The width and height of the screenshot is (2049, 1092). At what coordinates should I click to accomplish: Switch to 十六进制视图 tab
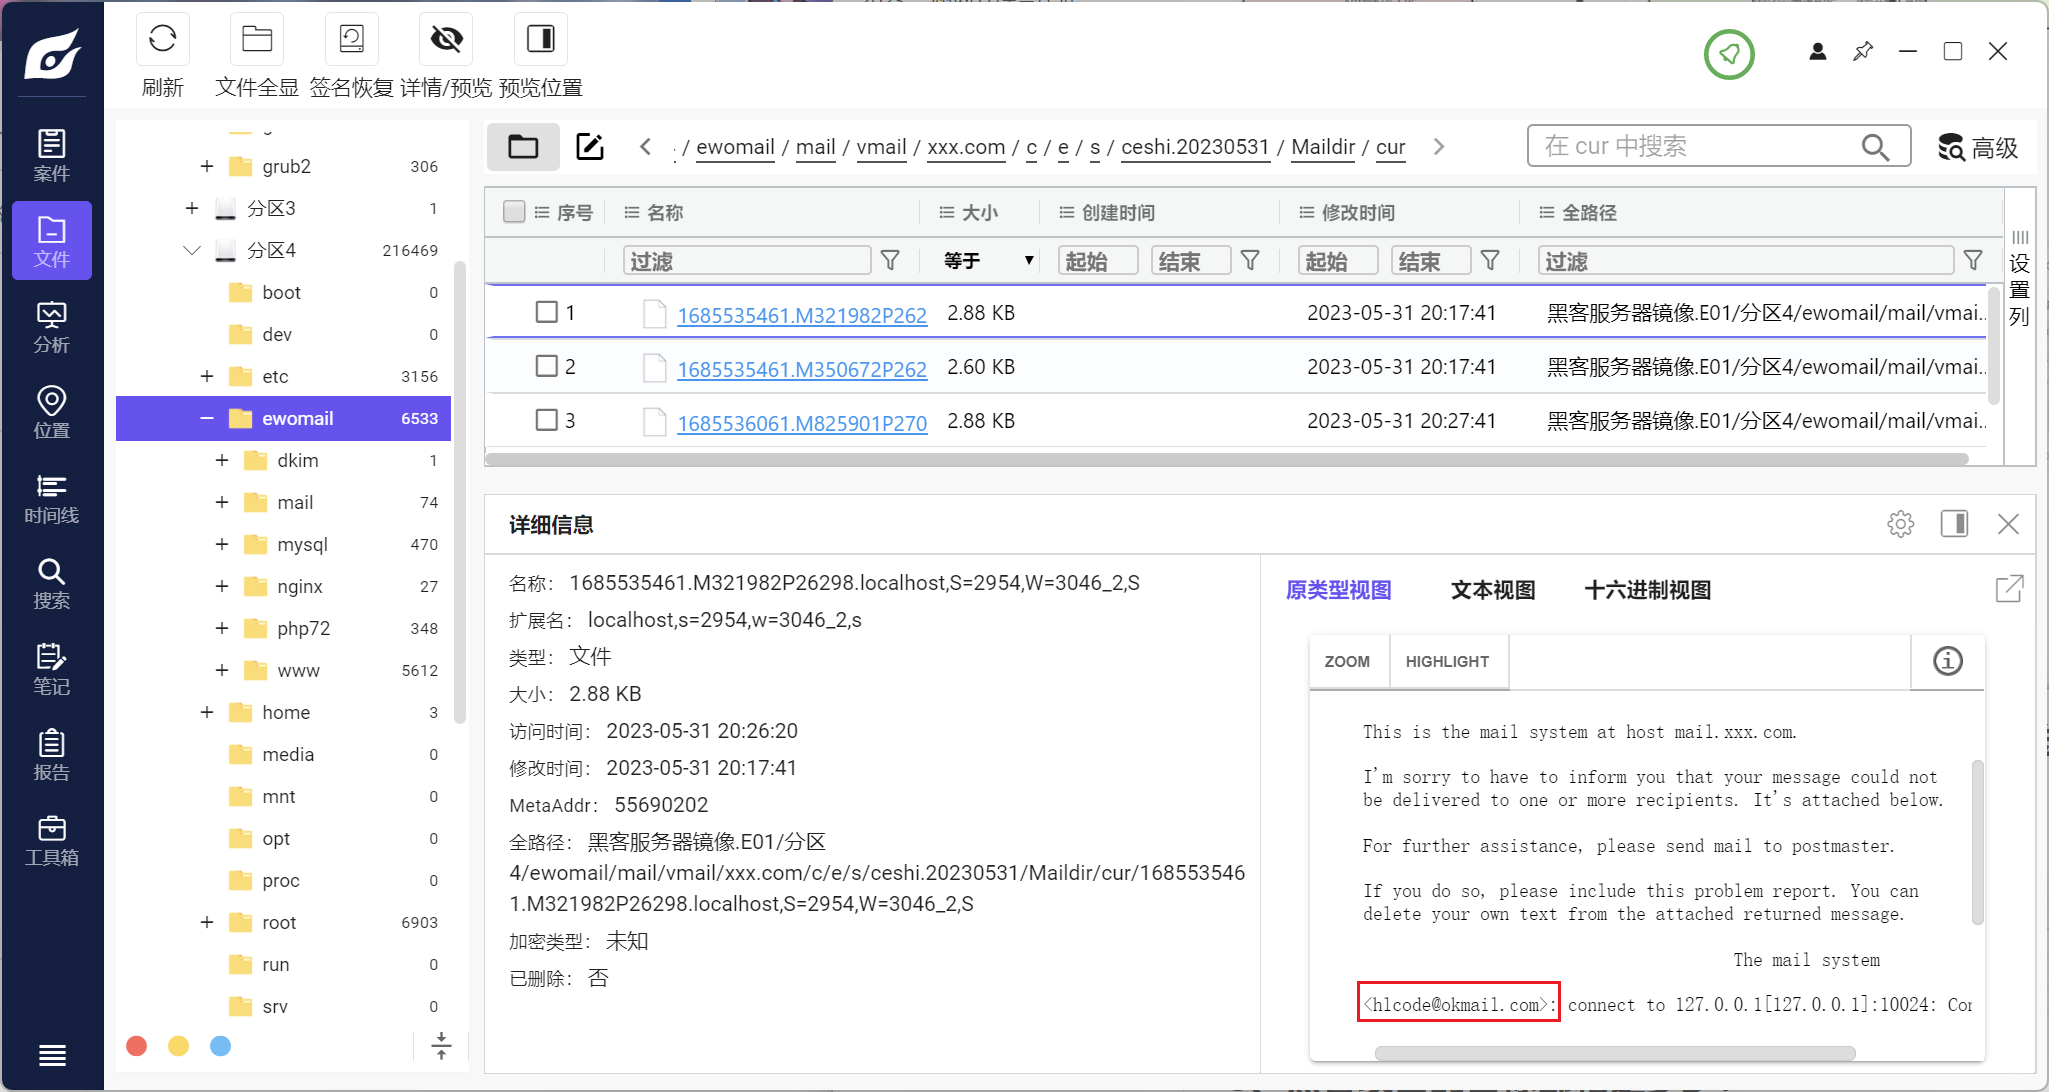tap(1647, 590)
